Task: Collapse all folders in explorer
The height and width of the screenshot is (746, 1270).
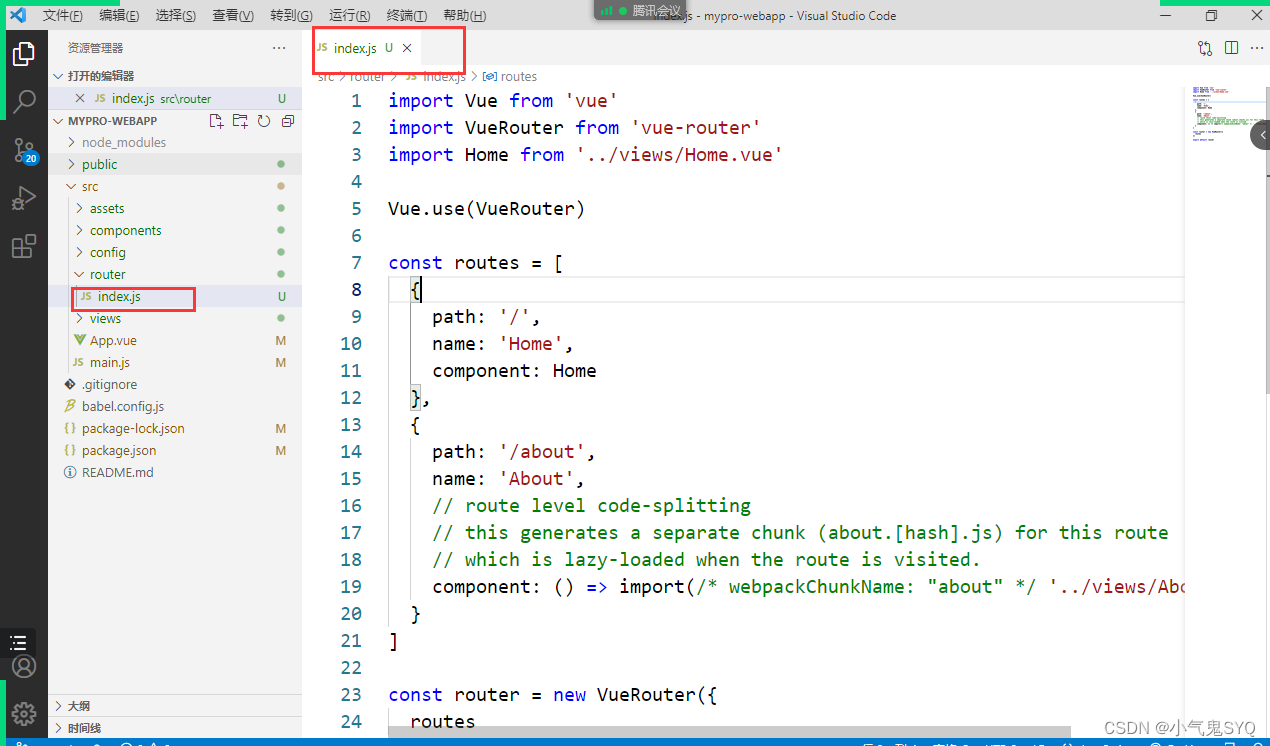Action: tap(288, 121)
